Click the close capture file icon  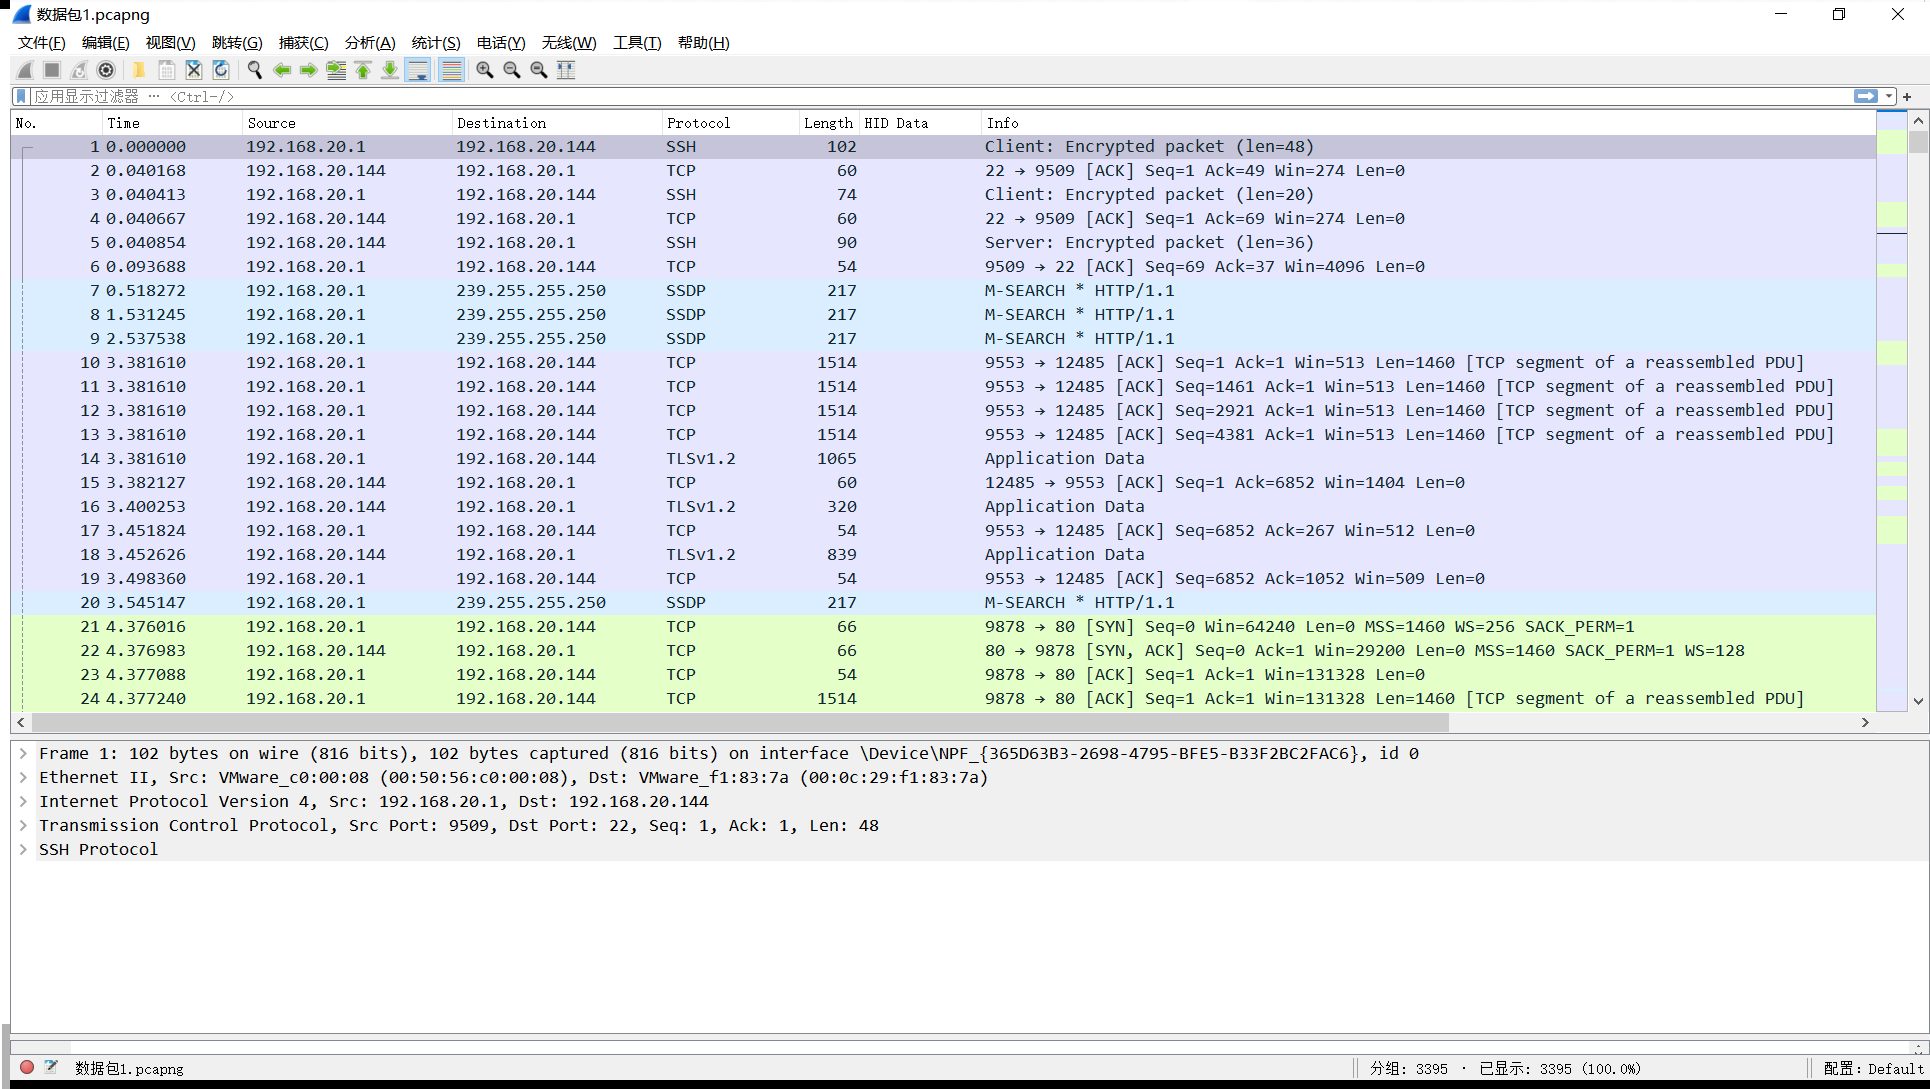coord(194,70)
